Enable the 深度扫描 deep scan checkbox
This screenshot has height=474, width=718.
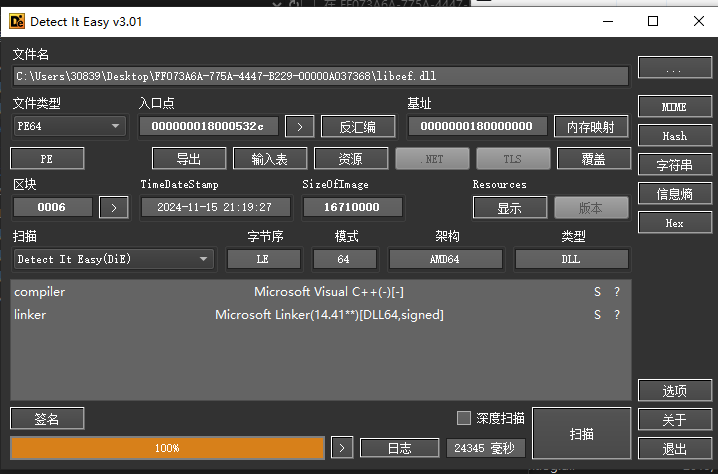pyautogui.click(x=464, y=418)
